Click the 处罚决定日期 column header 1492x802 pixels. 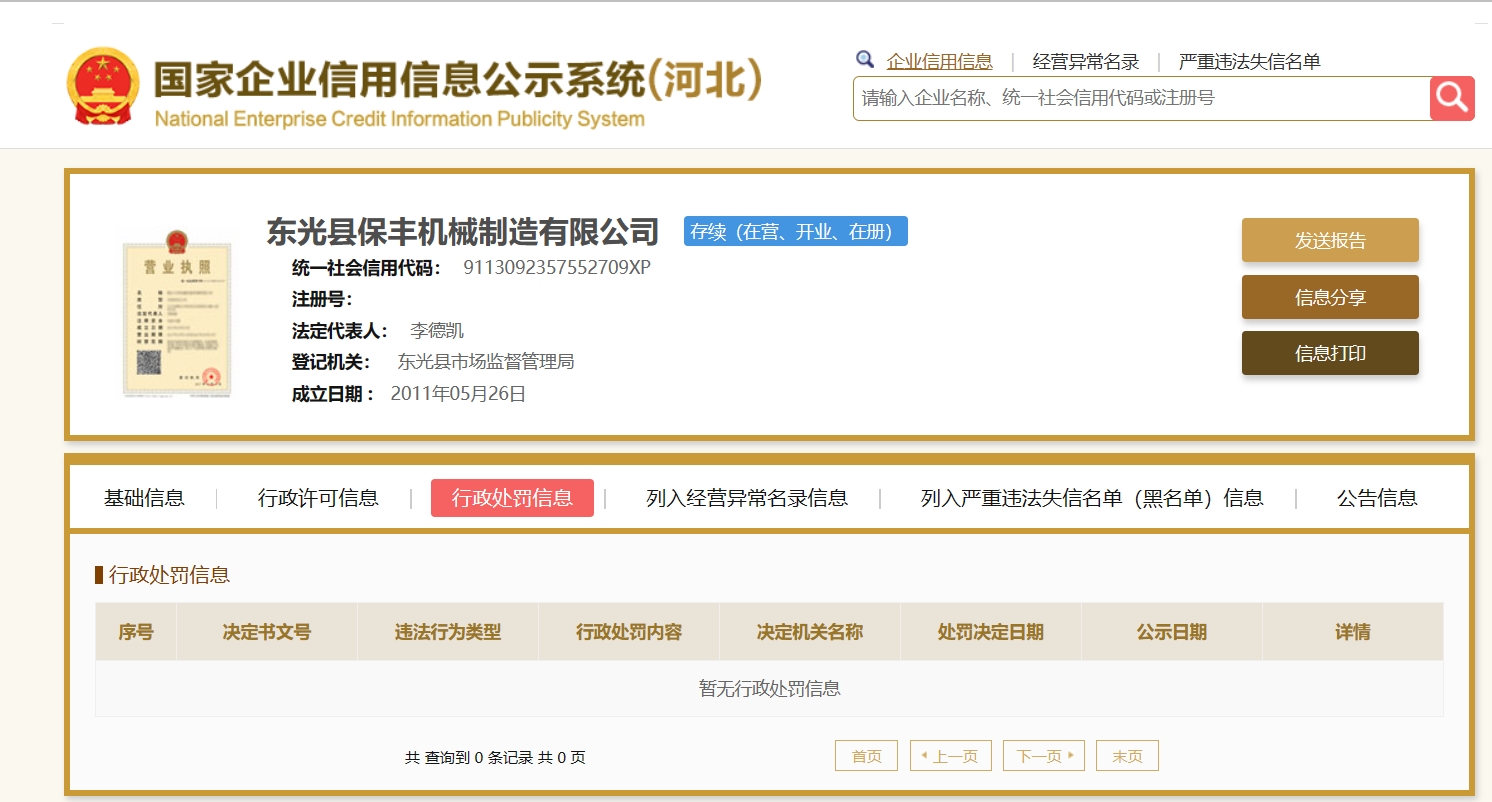tap(991, 632)
